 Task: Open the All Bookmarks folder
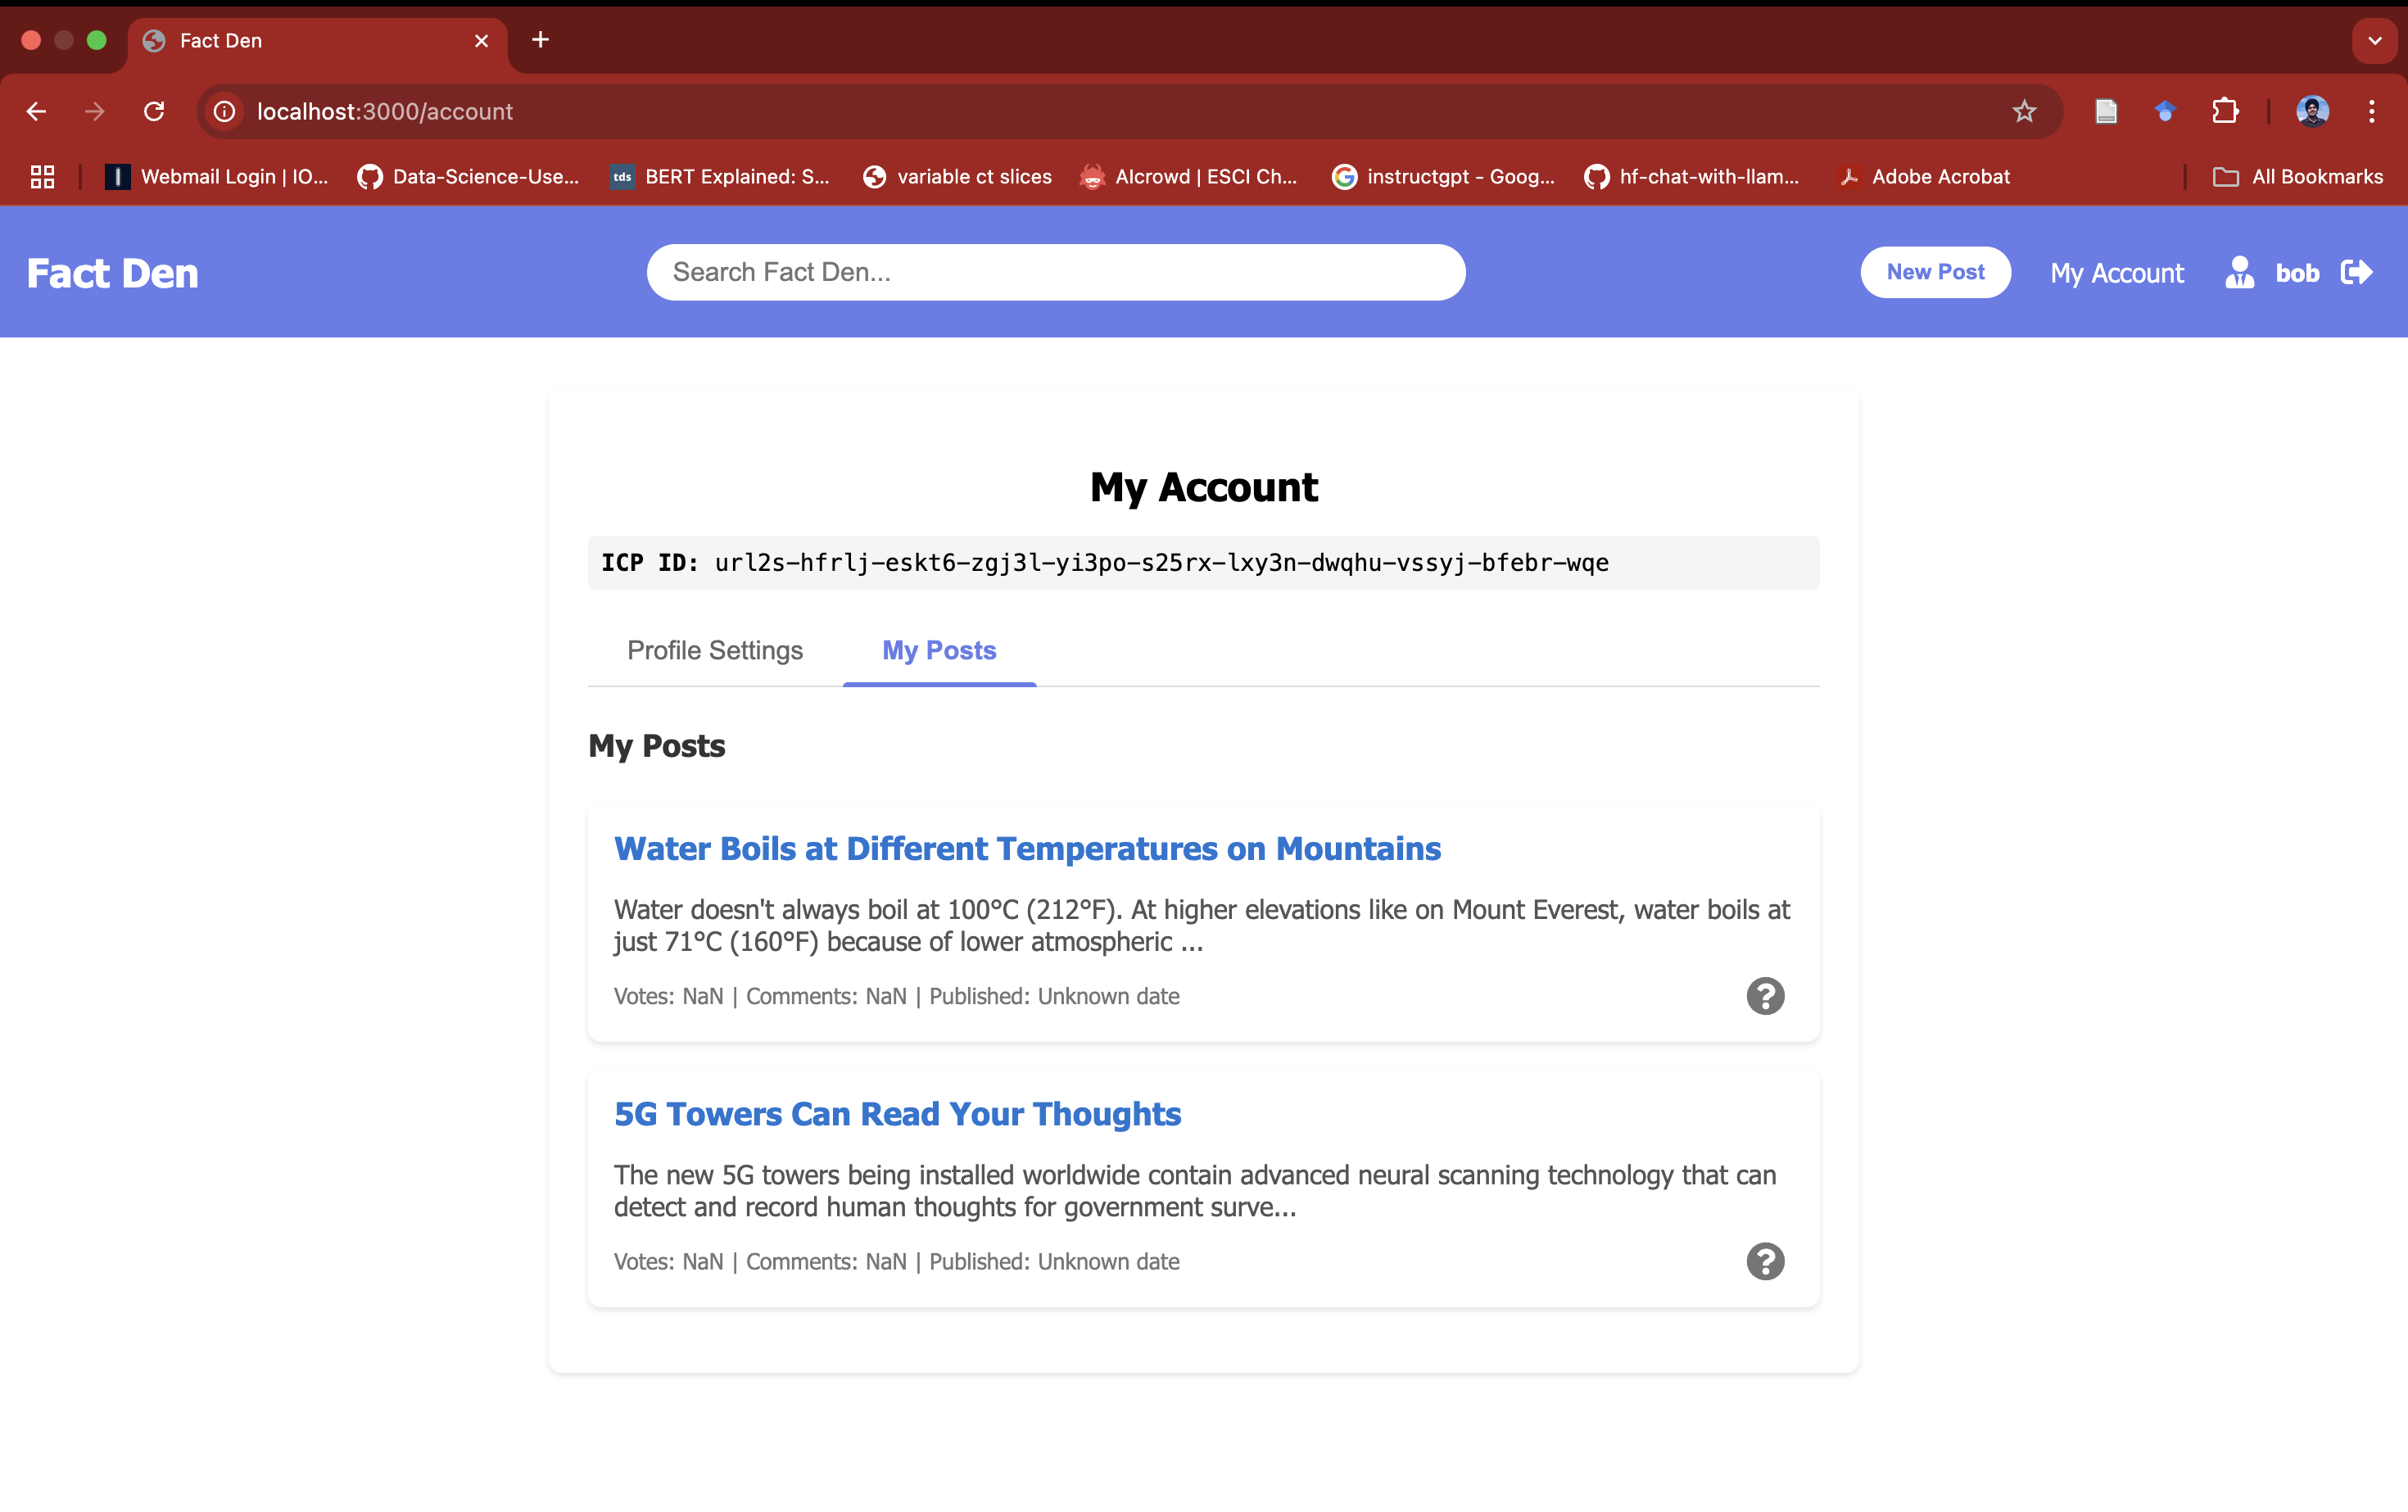pos(2298,177)
